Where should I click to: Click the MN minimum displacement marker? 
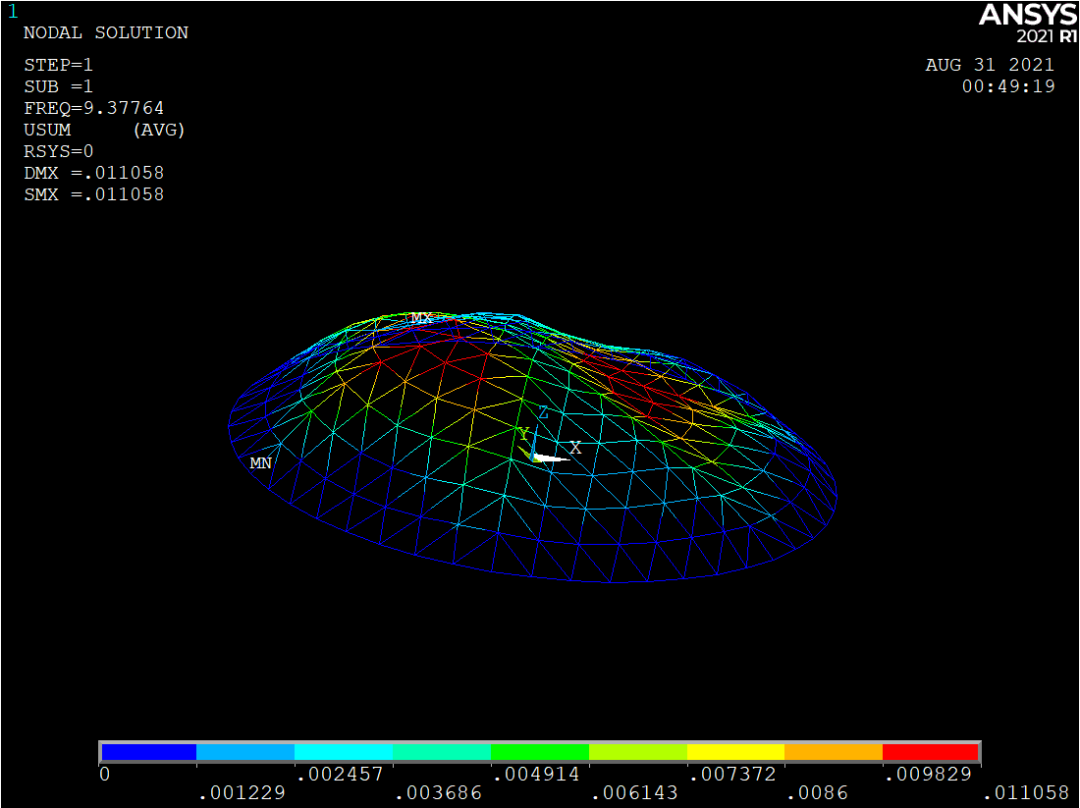[260, 463]
